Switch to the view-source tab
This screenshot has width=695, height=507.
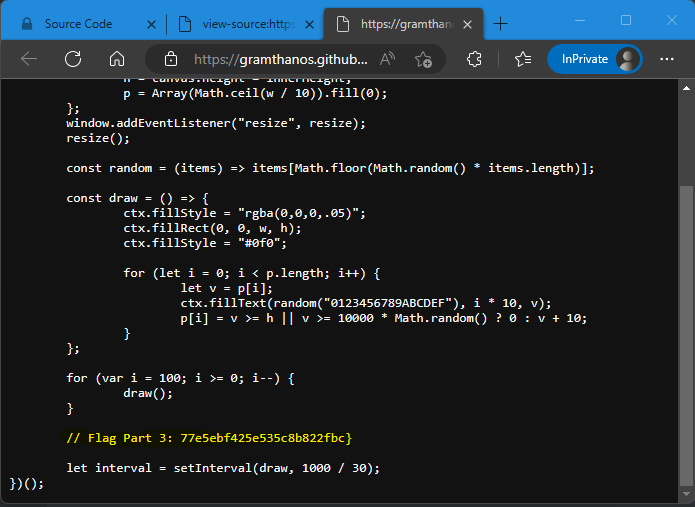[x=241, y=23]
